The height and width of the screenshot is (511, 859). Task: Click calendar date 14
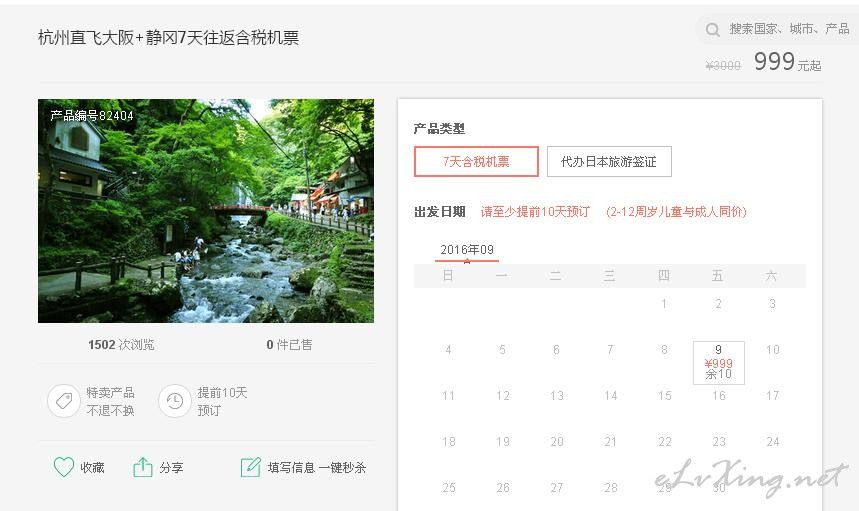(610, 395)
